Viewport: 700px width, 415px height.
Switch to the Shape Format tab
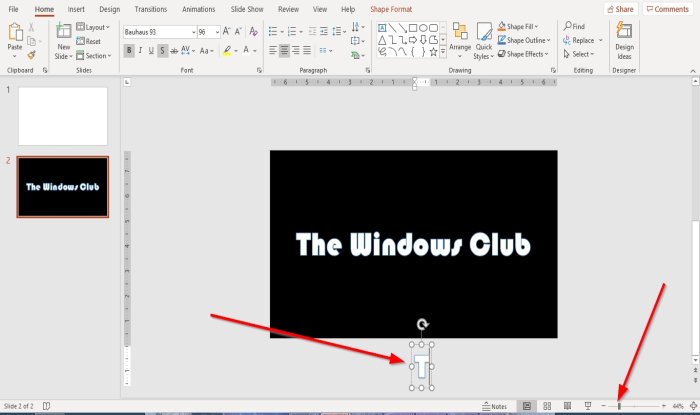tap(391, 9)
